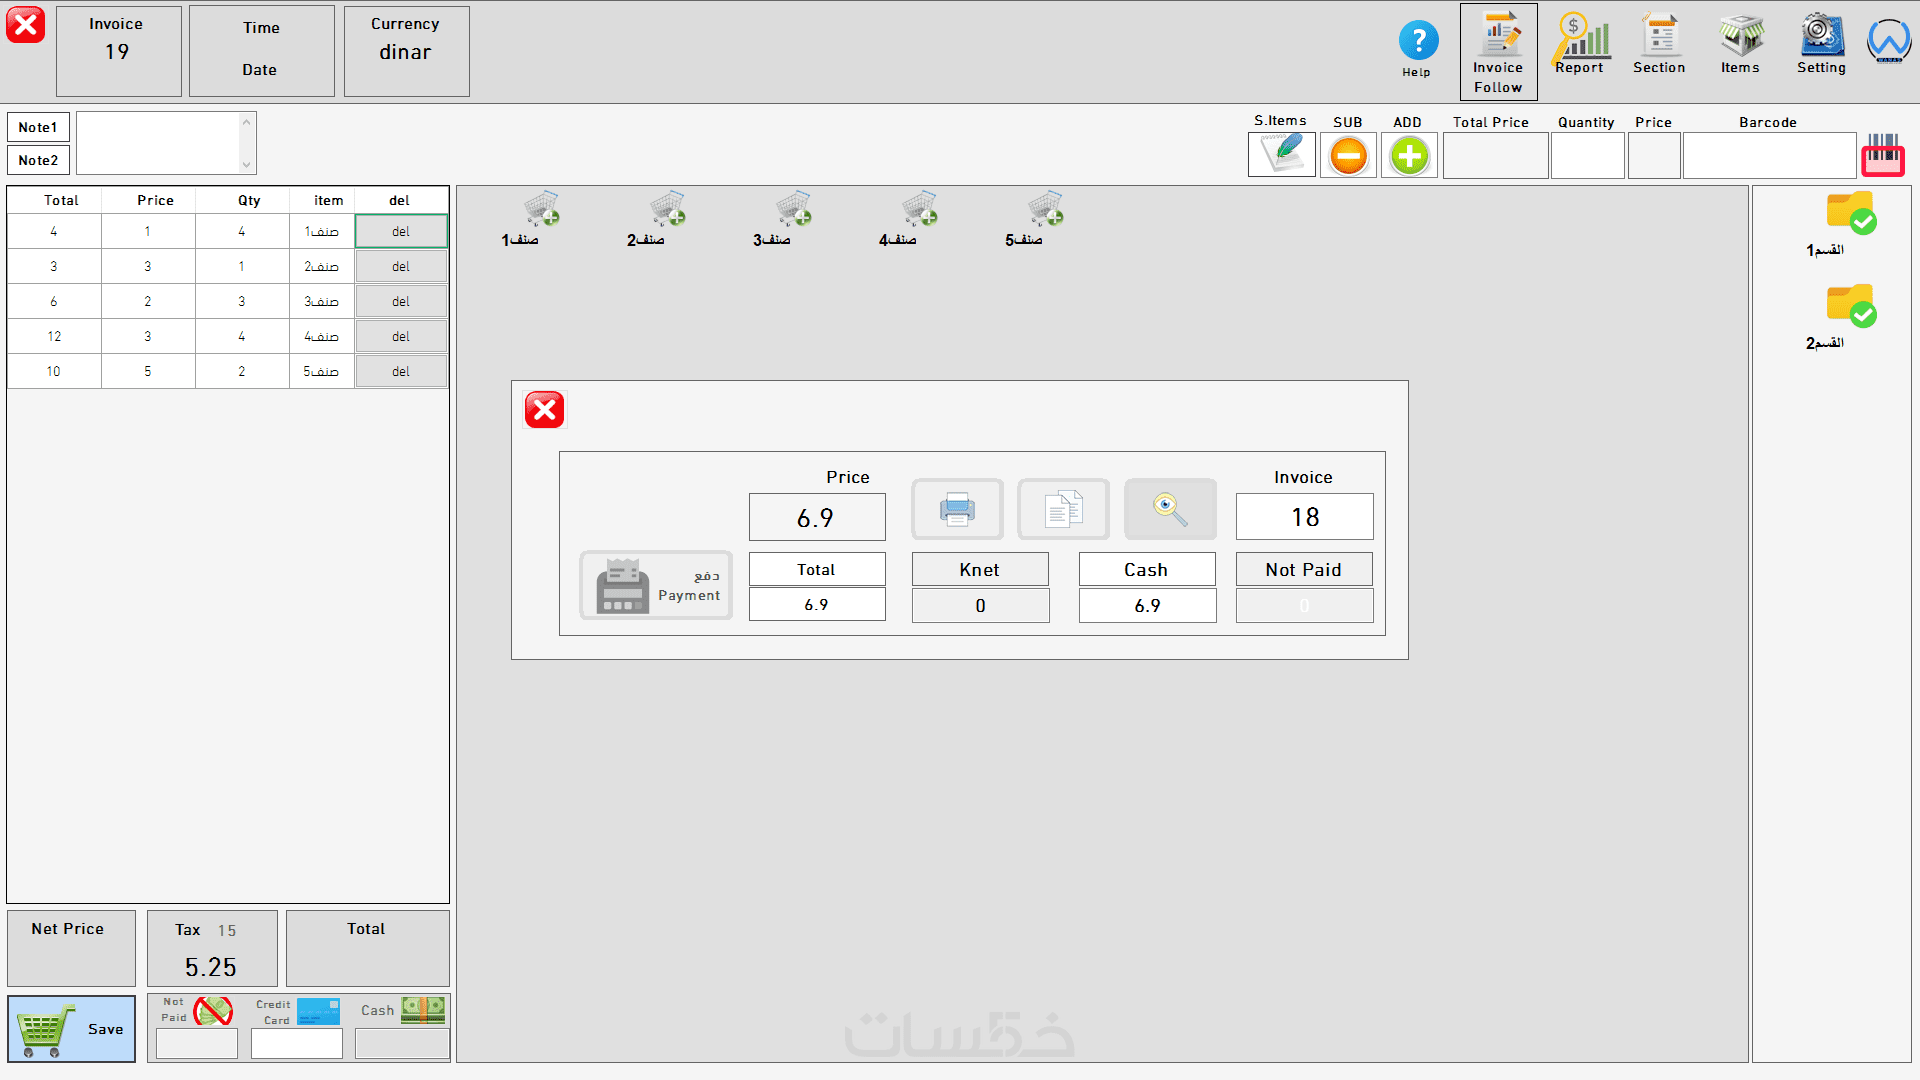The image size is (1920, 1080).
Task: Open the Items inventory icon
Action: [1740, 45]
